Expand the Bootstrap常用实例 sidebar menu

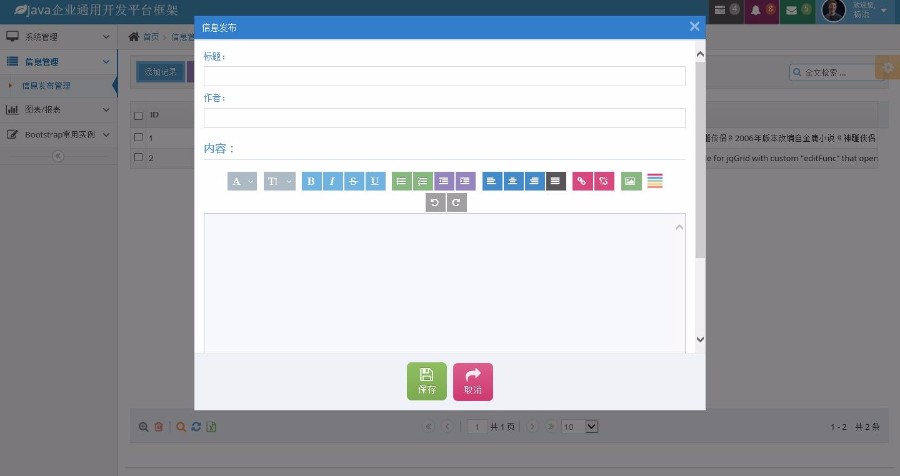(x=59, y=134)
